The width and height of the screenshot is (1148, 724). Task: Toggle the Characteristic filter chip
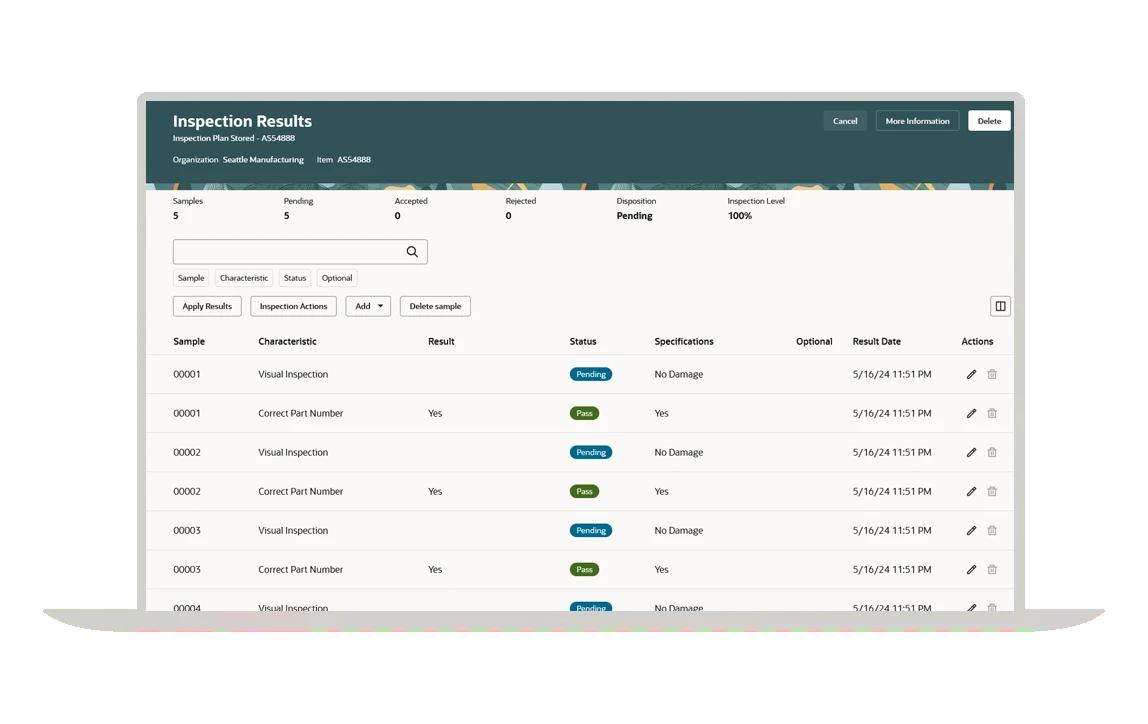244,279
